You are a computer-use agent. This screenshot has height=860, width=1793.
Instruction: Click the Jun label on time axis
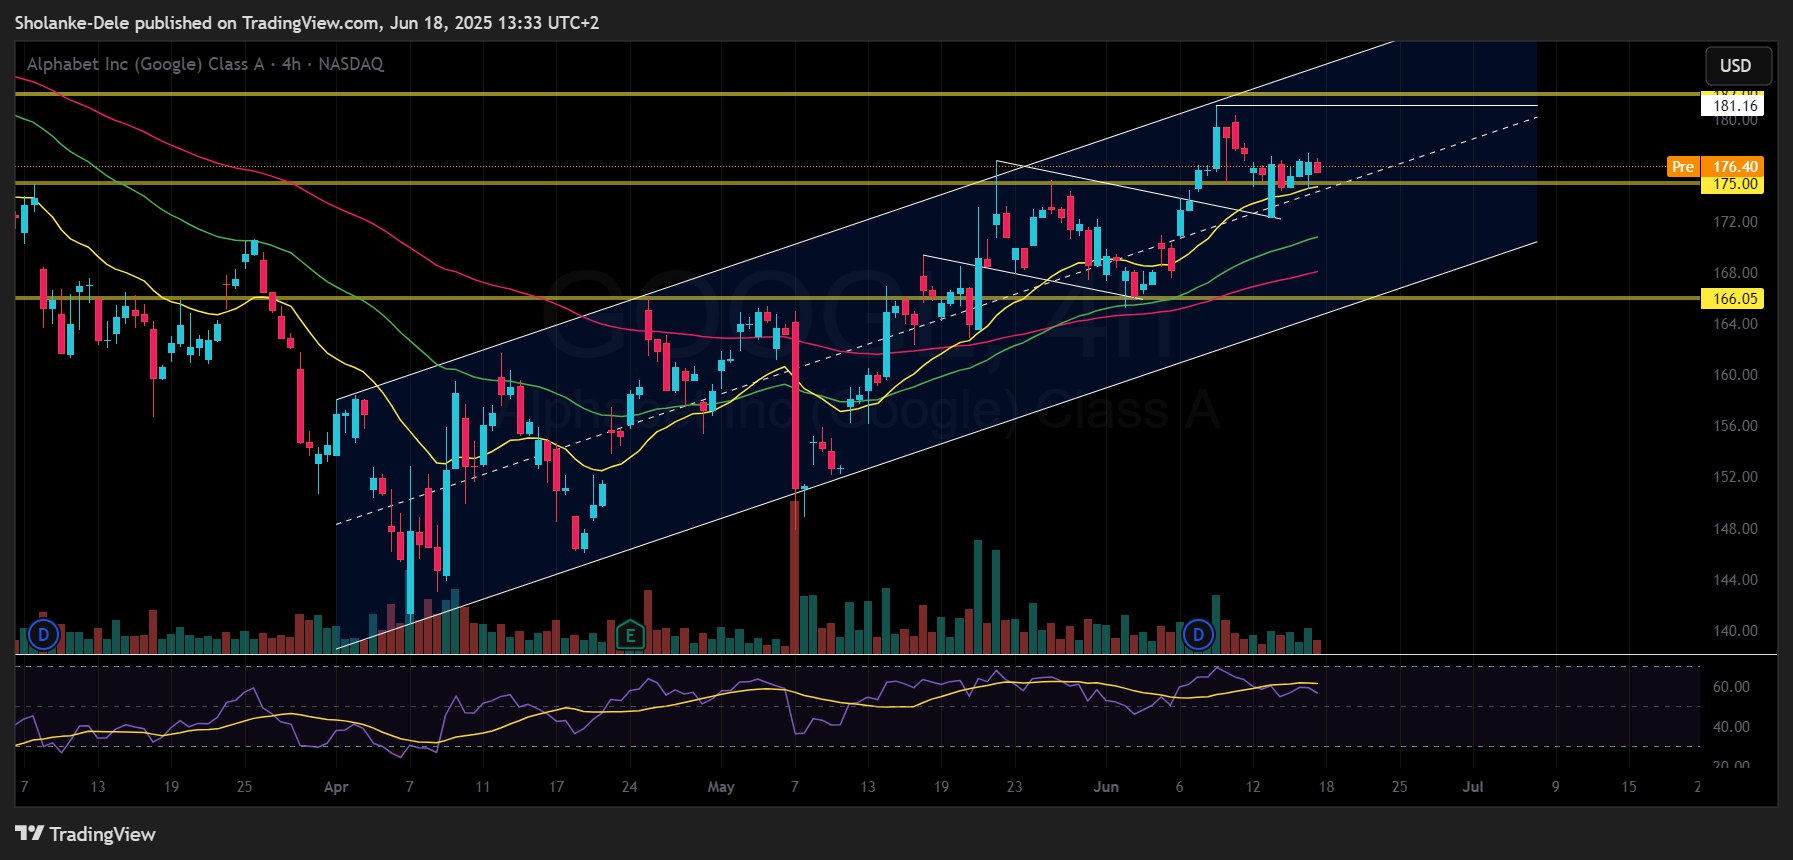point(1106,787)
